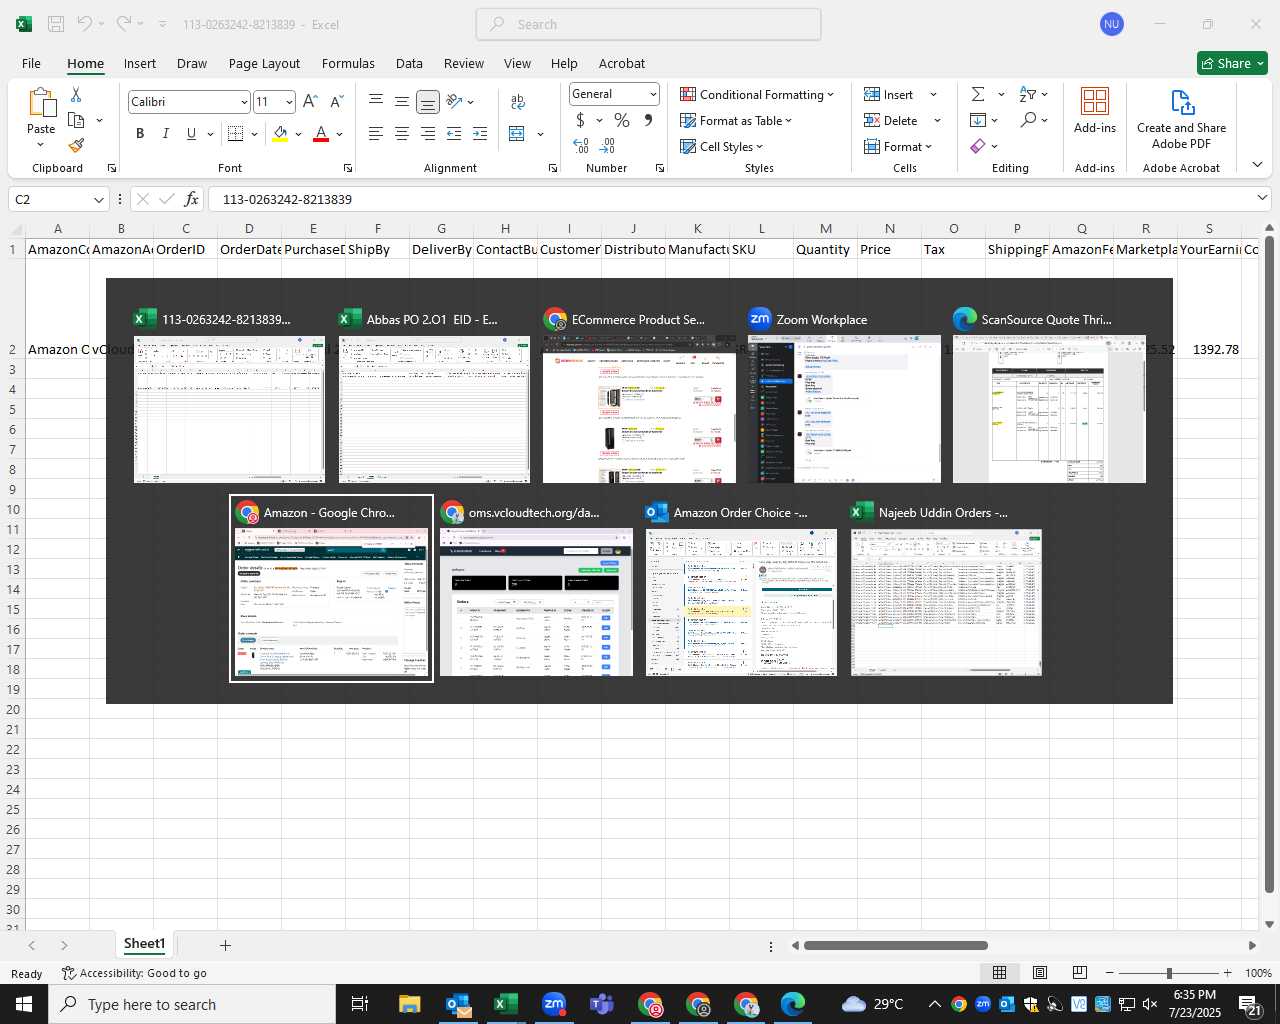Select Amazon - Google Chrome window thumbnail
Image resolution: width=1280 pixels, height=1024 pixels.
click(x=331, y=589)
